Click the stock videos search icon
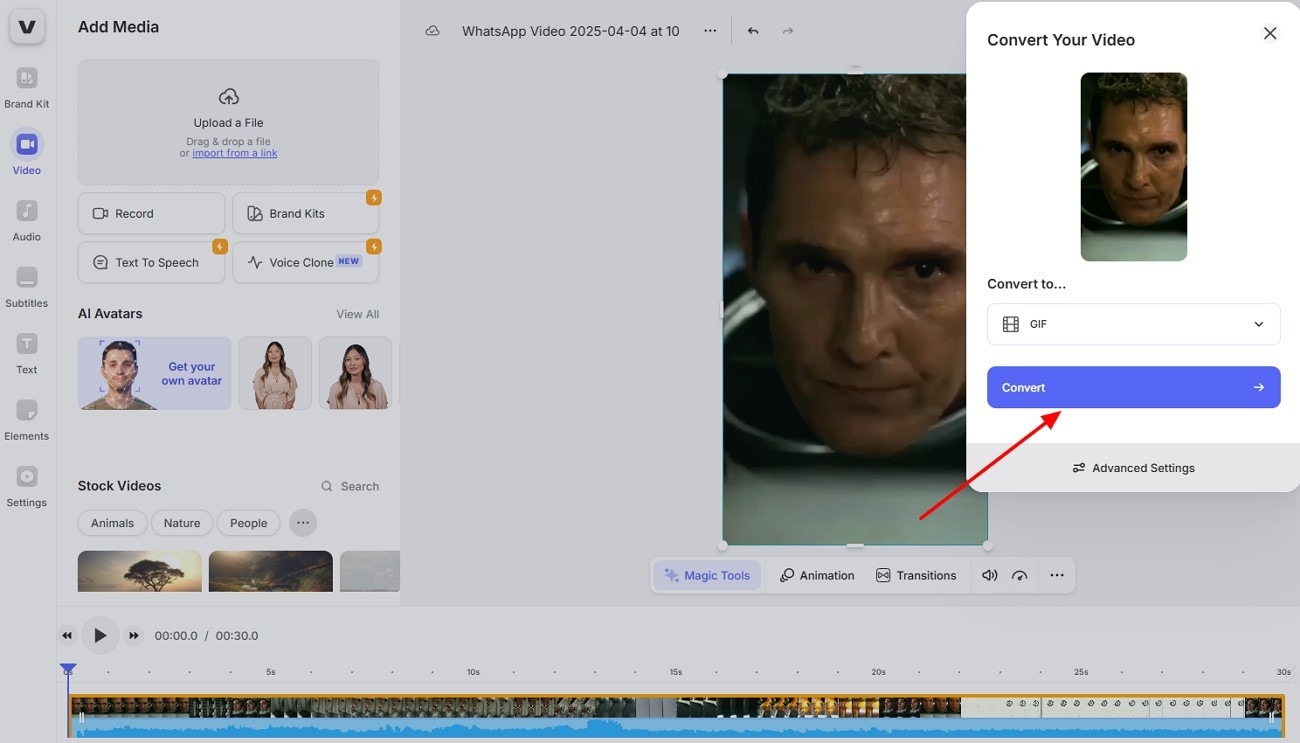1300x743 pixels. [327, 486]
